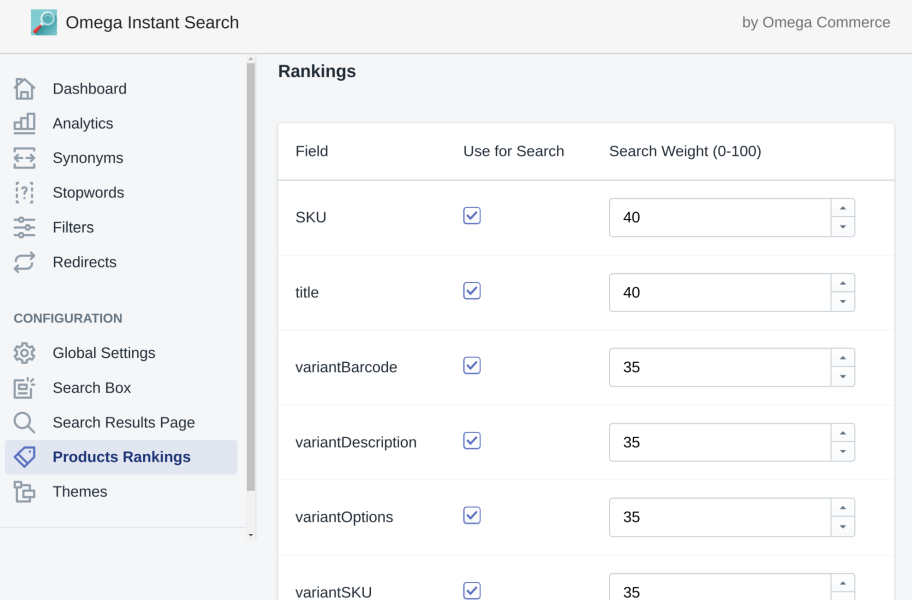Click the Search Results Page magnifier icon
912x600 pixels.
[24, 423]
